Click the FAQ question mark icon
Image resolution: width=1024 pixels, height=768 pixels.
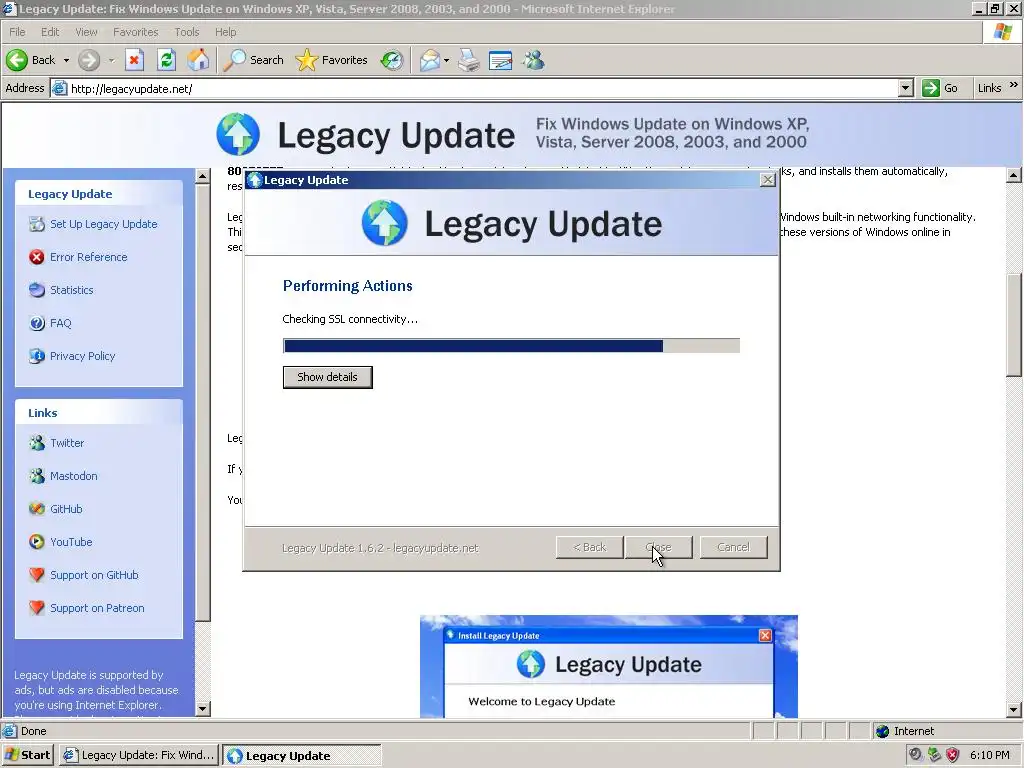37,323
